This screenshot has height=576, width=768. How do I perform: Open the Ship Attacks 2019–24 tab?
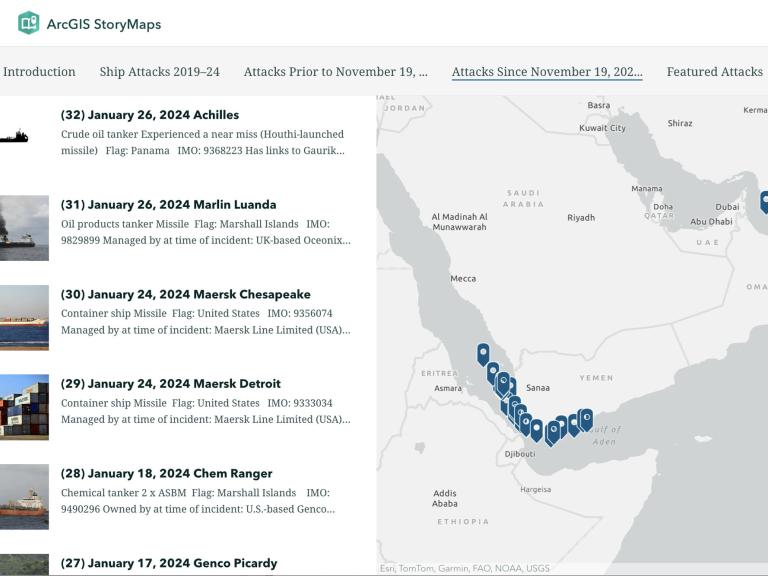point(160,72)
